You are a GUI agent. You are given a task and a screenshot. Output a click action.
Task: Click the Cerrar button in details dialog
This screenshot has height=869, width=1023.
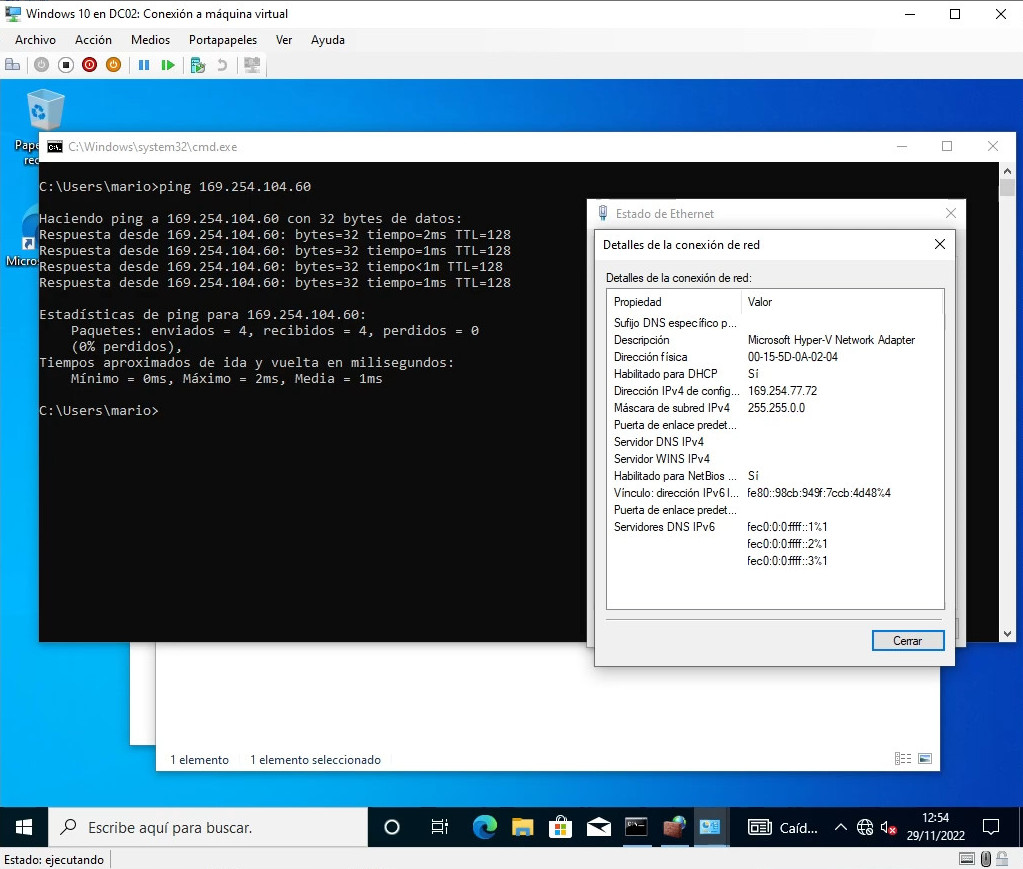pos(907,640)
